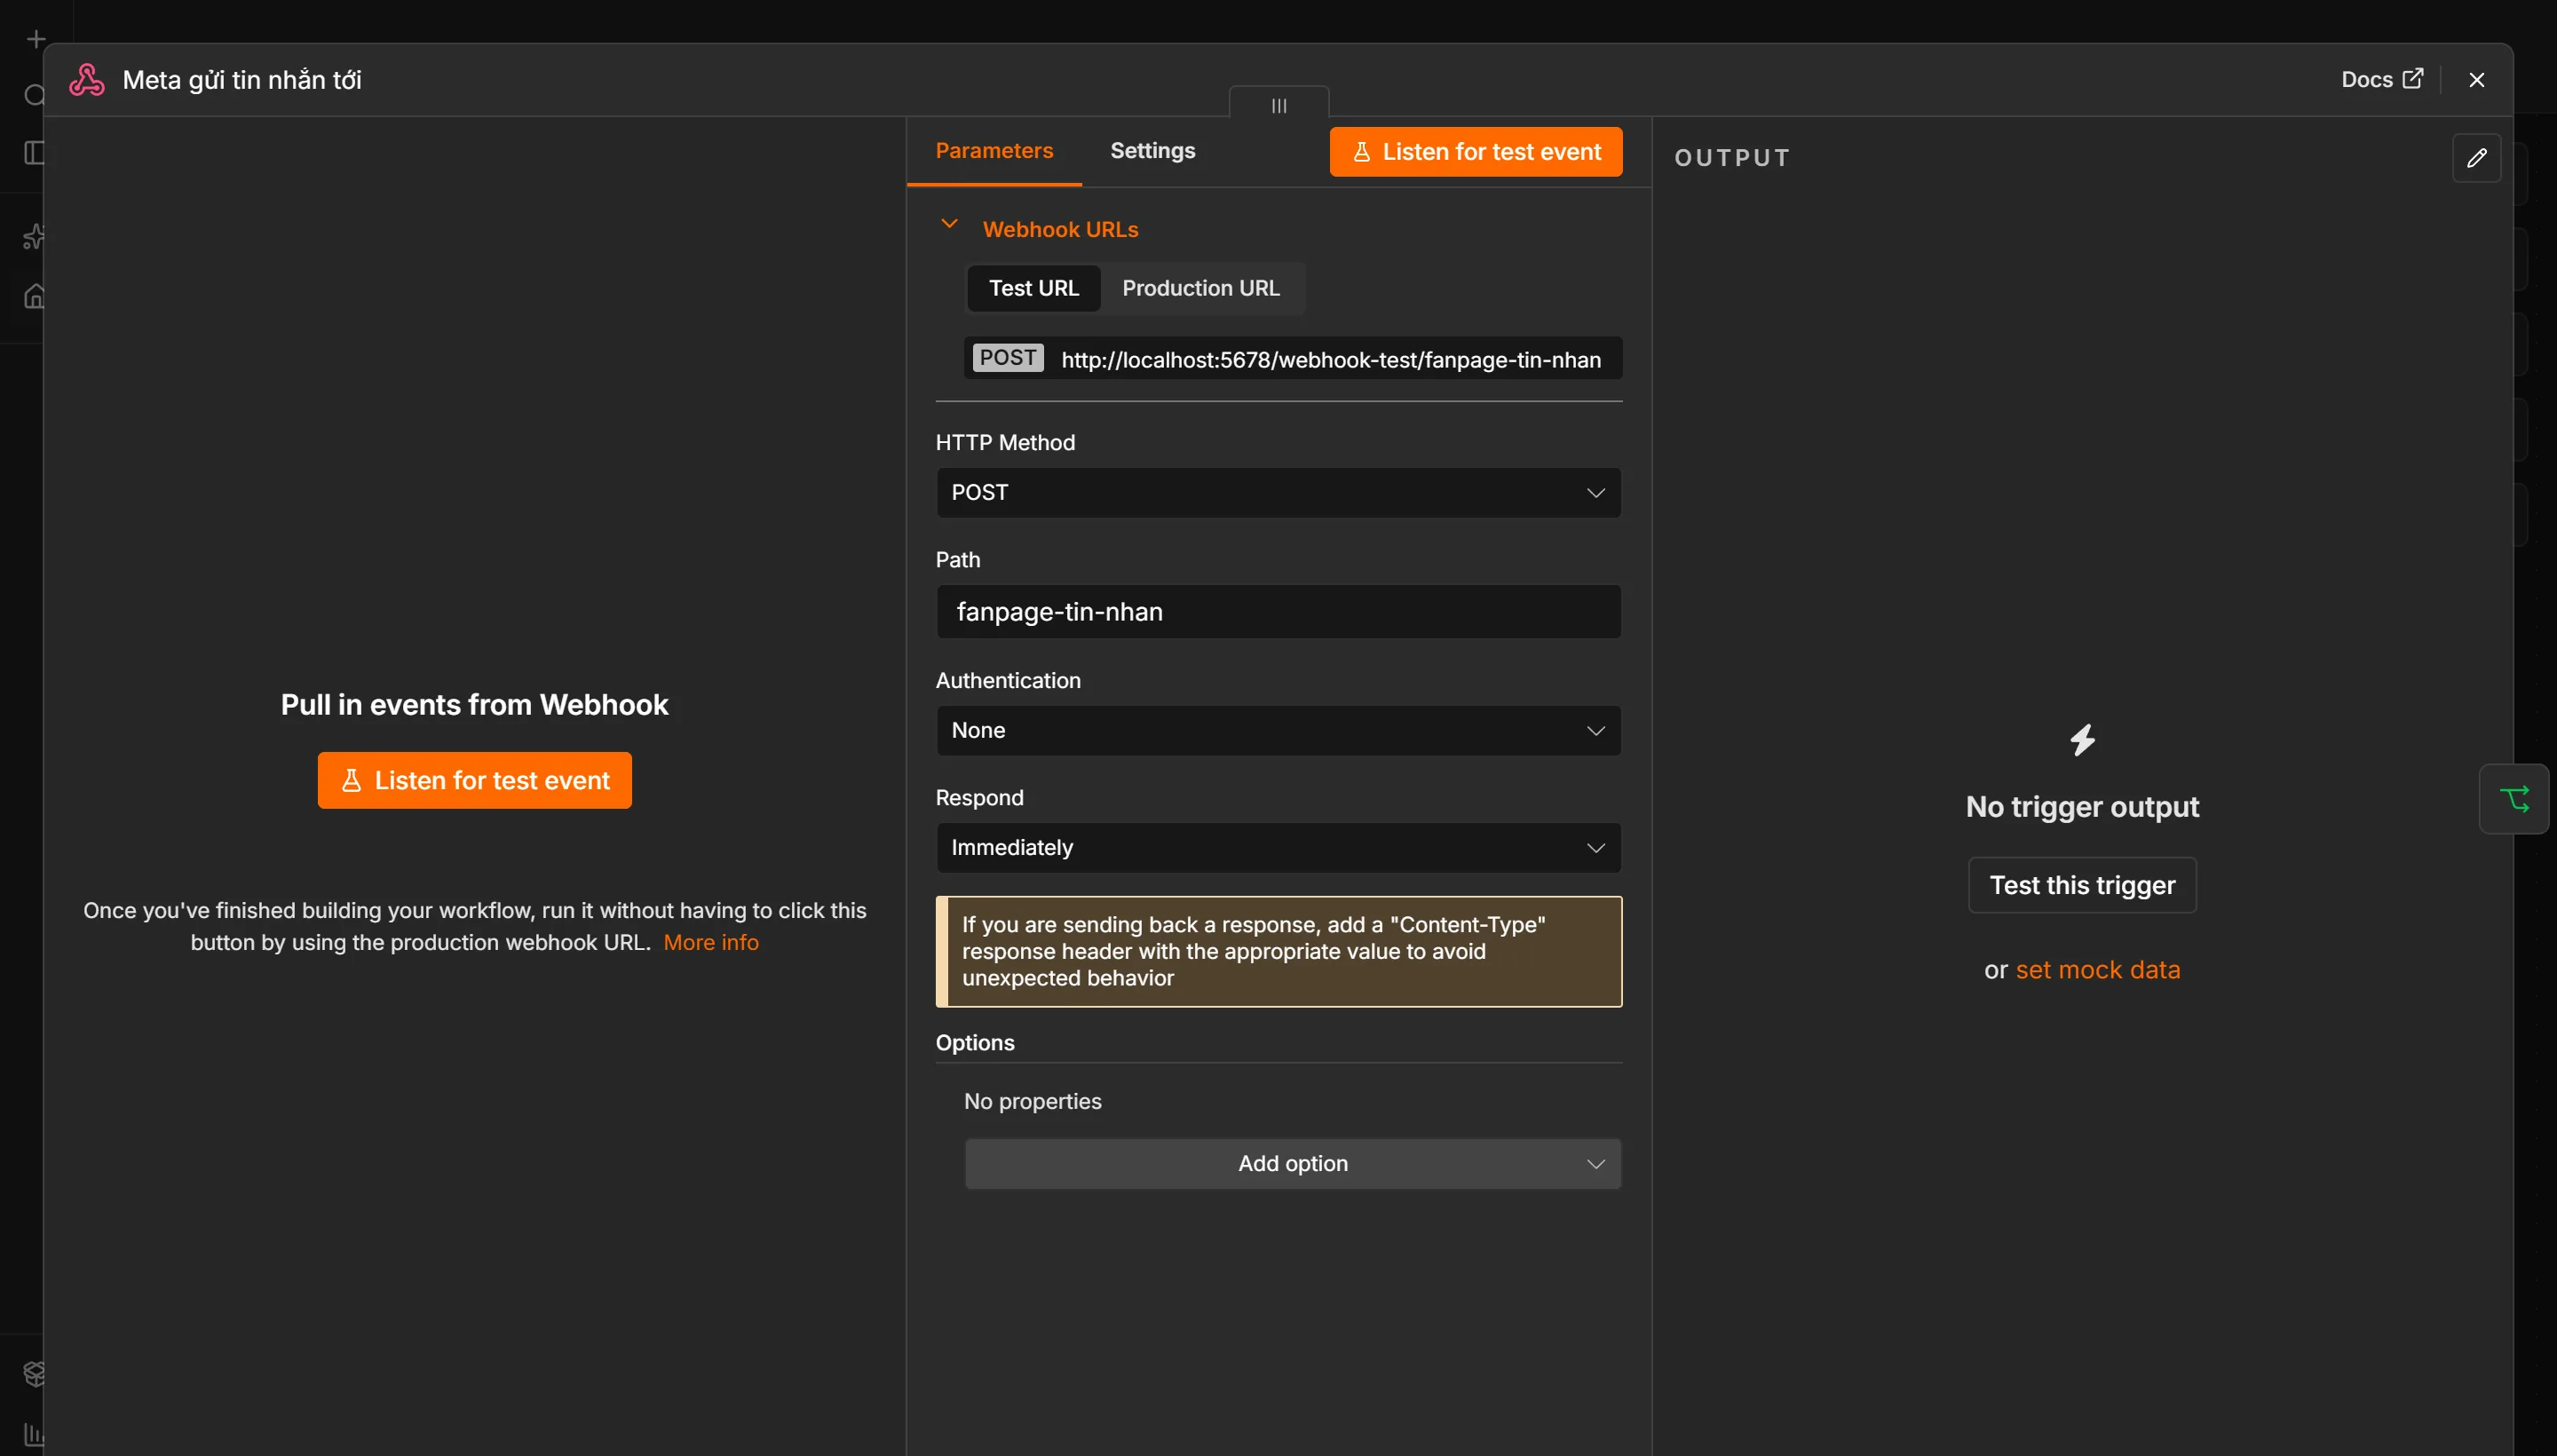Viewport: 2557px width, 1456px height.
Task: Close the node settings panel
Action: [x=2476, y=80]
